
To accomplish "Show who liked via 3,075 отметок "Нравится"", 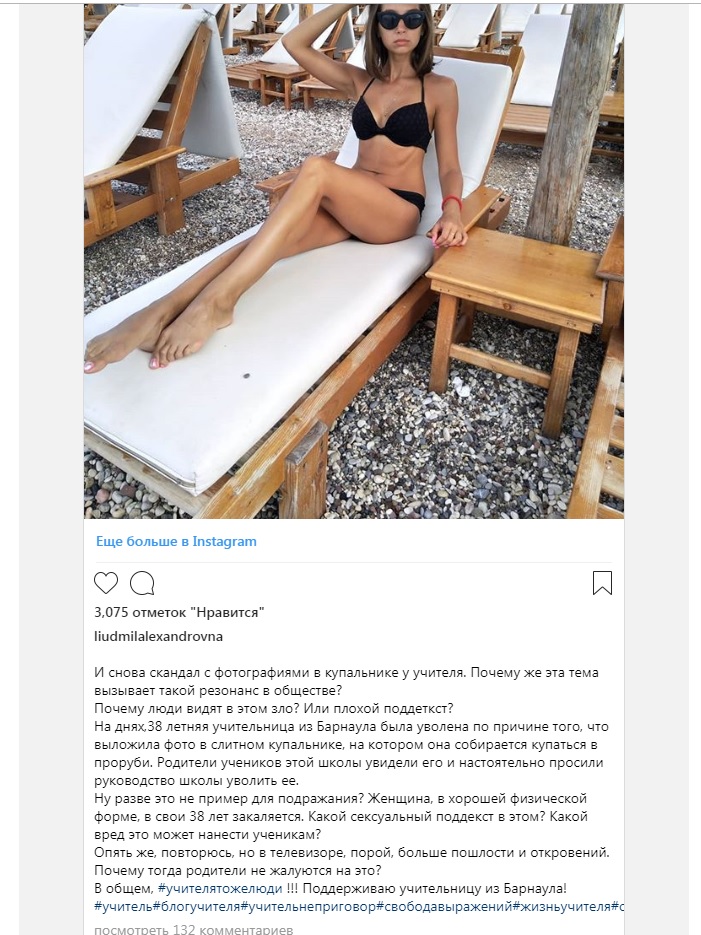I will pos(179,612).
